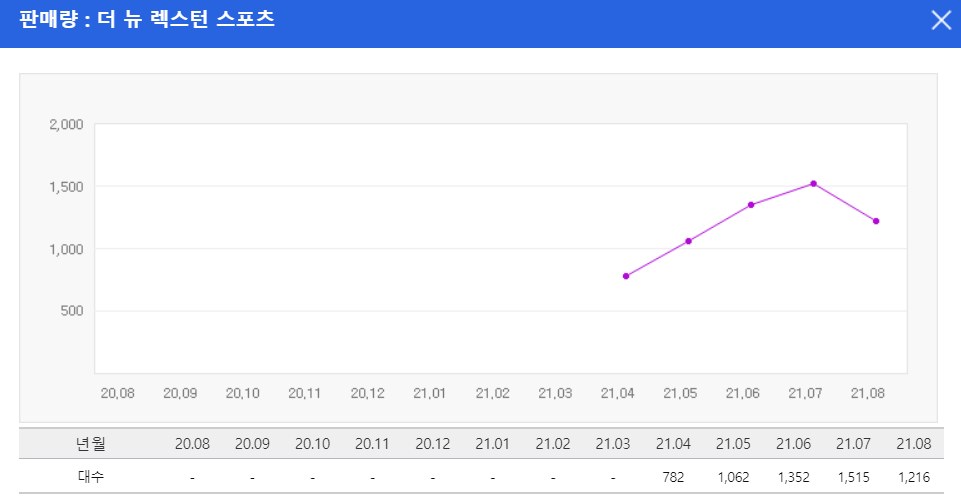This screenshot has height=498, width=961.
Task: Click the 20.08 table column header
Action: [x=192, y=444]
